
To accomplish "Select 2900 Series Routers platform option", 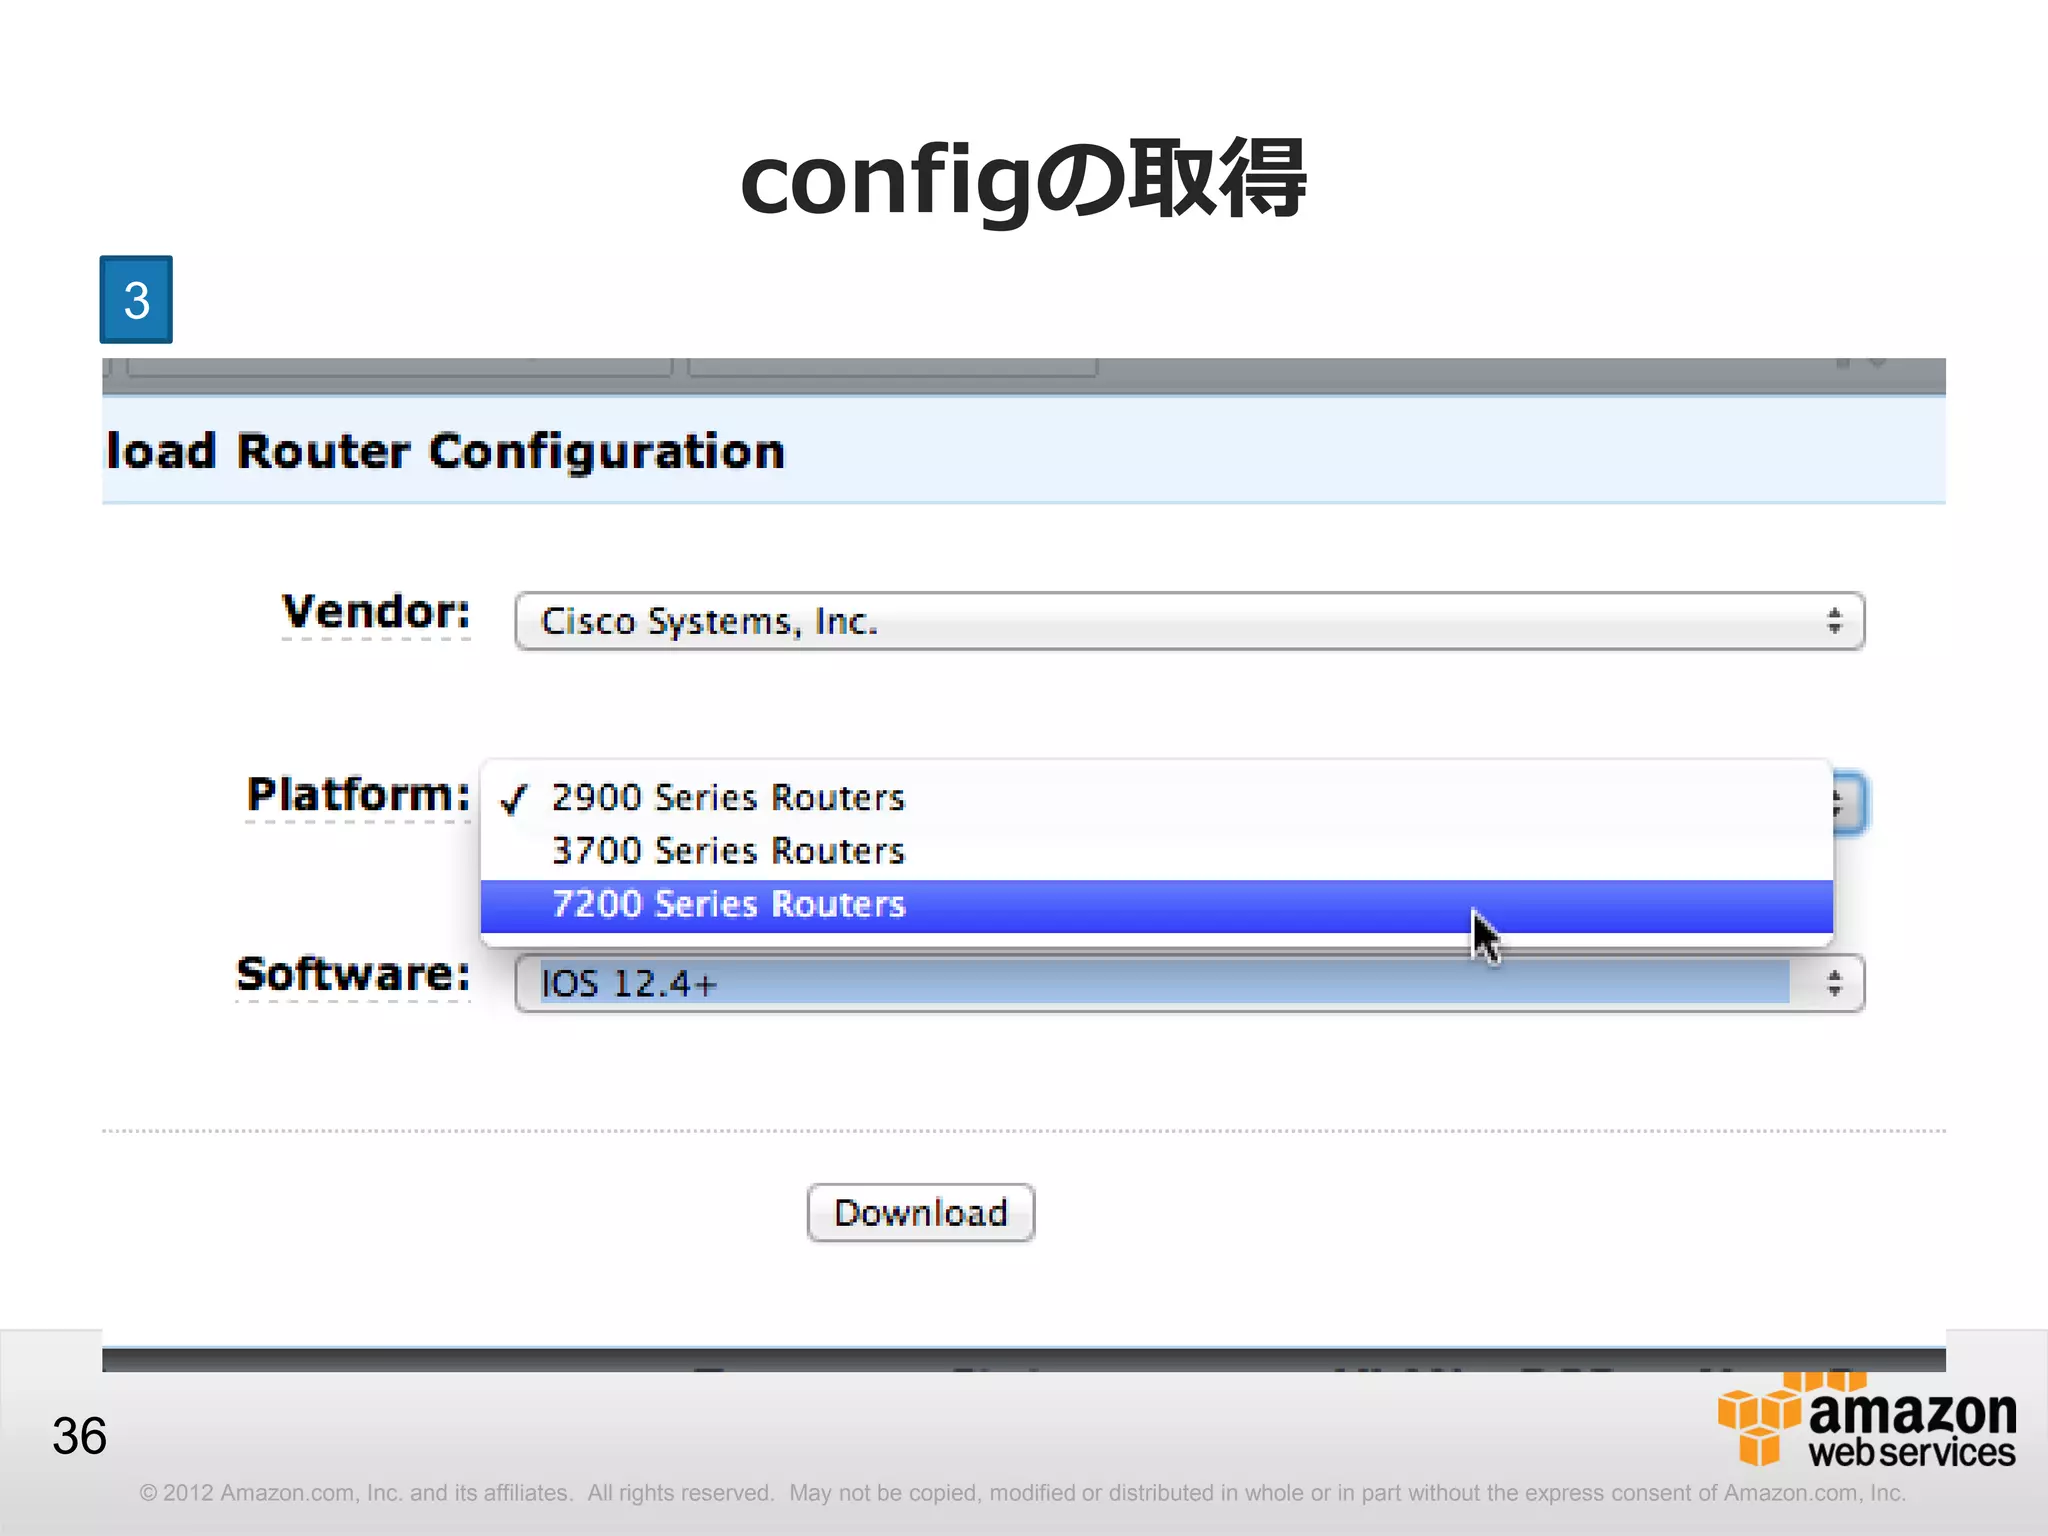I will (x=1157, y=798).
